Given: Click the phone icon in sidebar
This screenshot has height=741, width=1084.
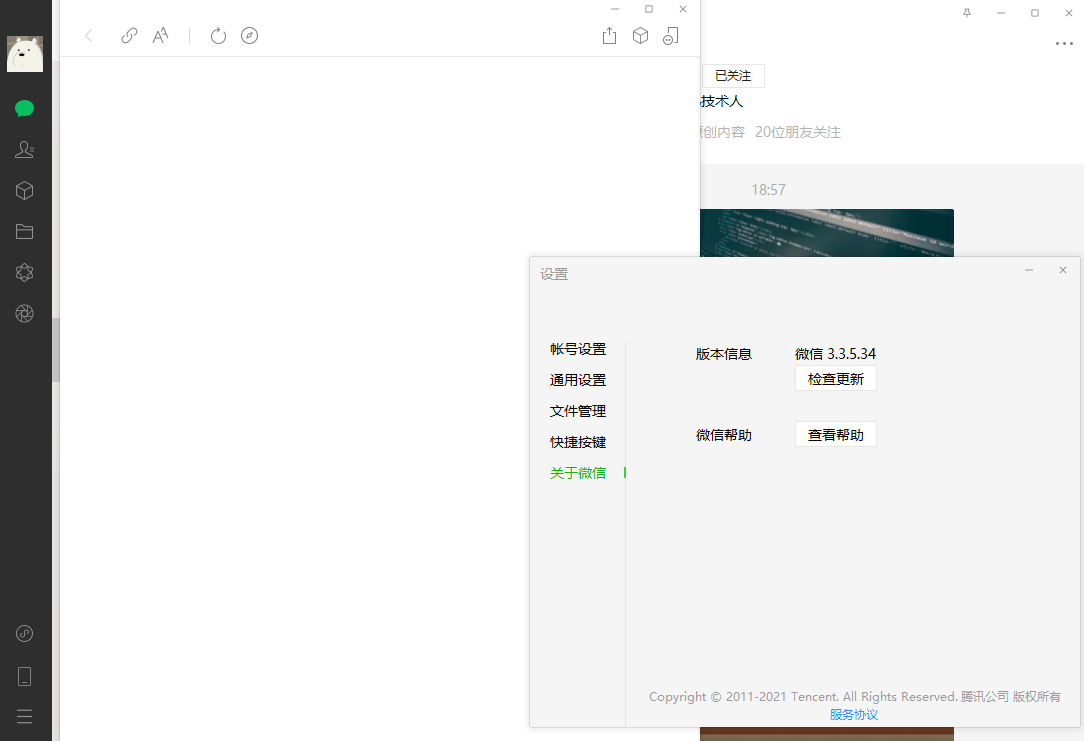Looking at the screenshot, I should pyautogui.click(x=24, y=676).
